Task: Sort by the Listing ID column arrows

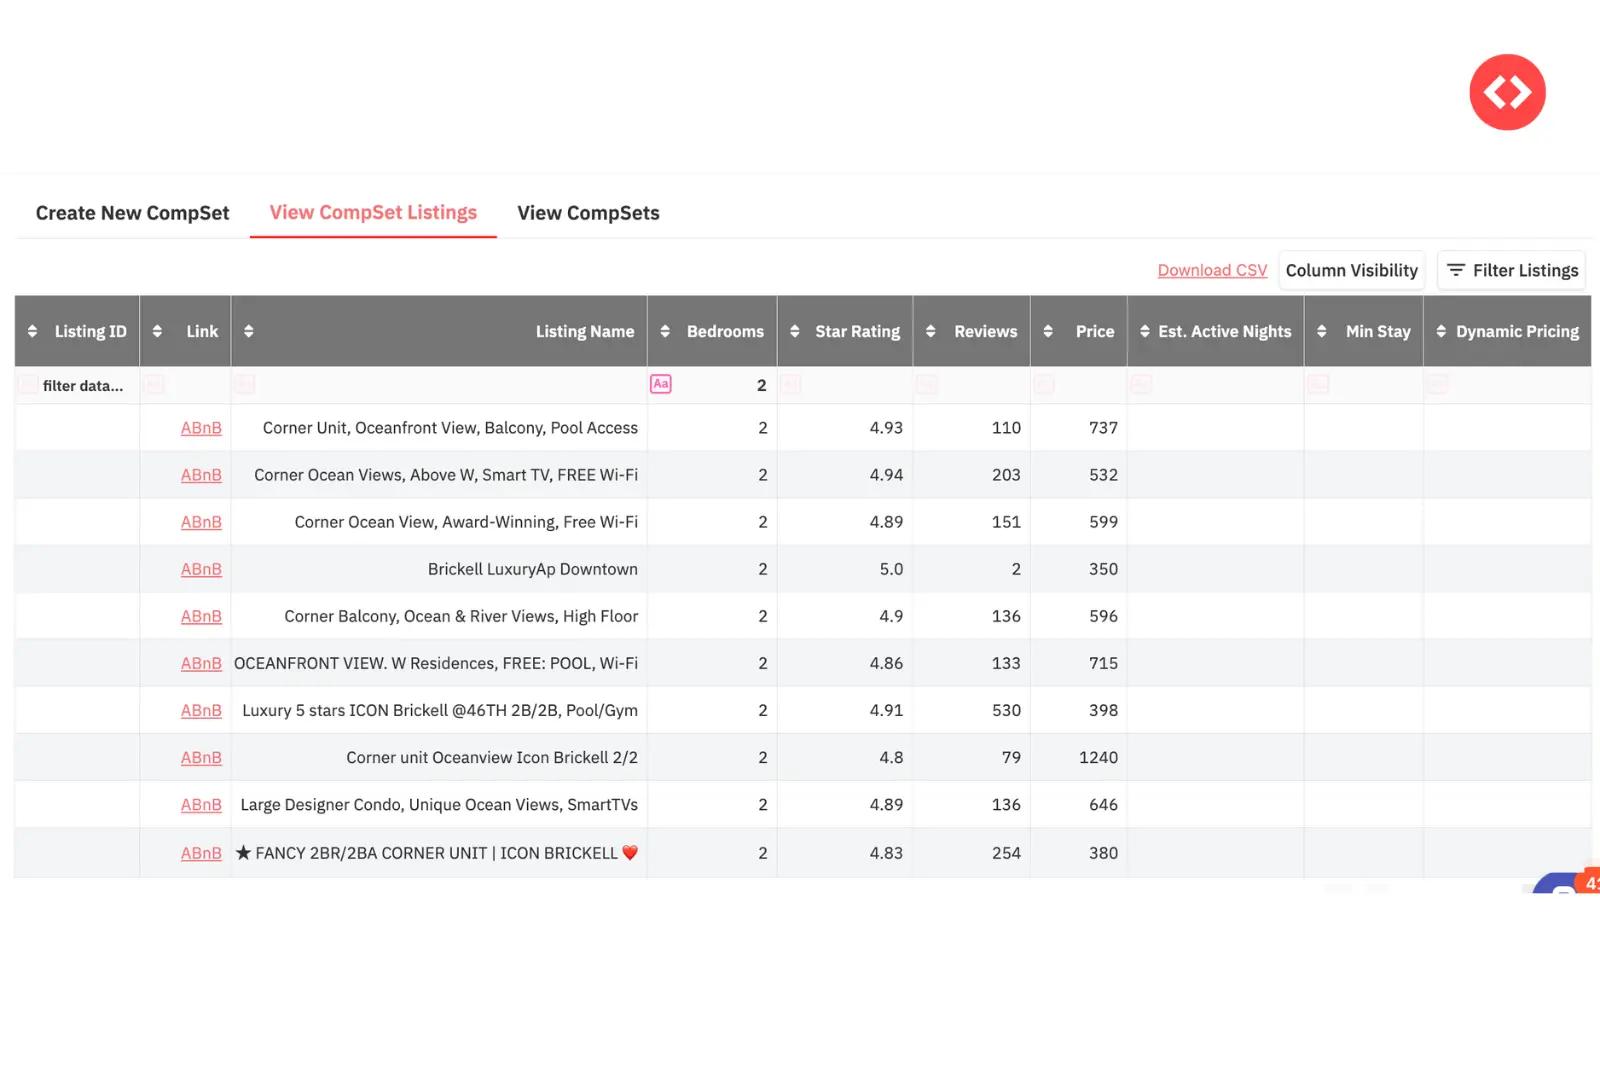Action: pyautogui.click(x=32, y=331)
